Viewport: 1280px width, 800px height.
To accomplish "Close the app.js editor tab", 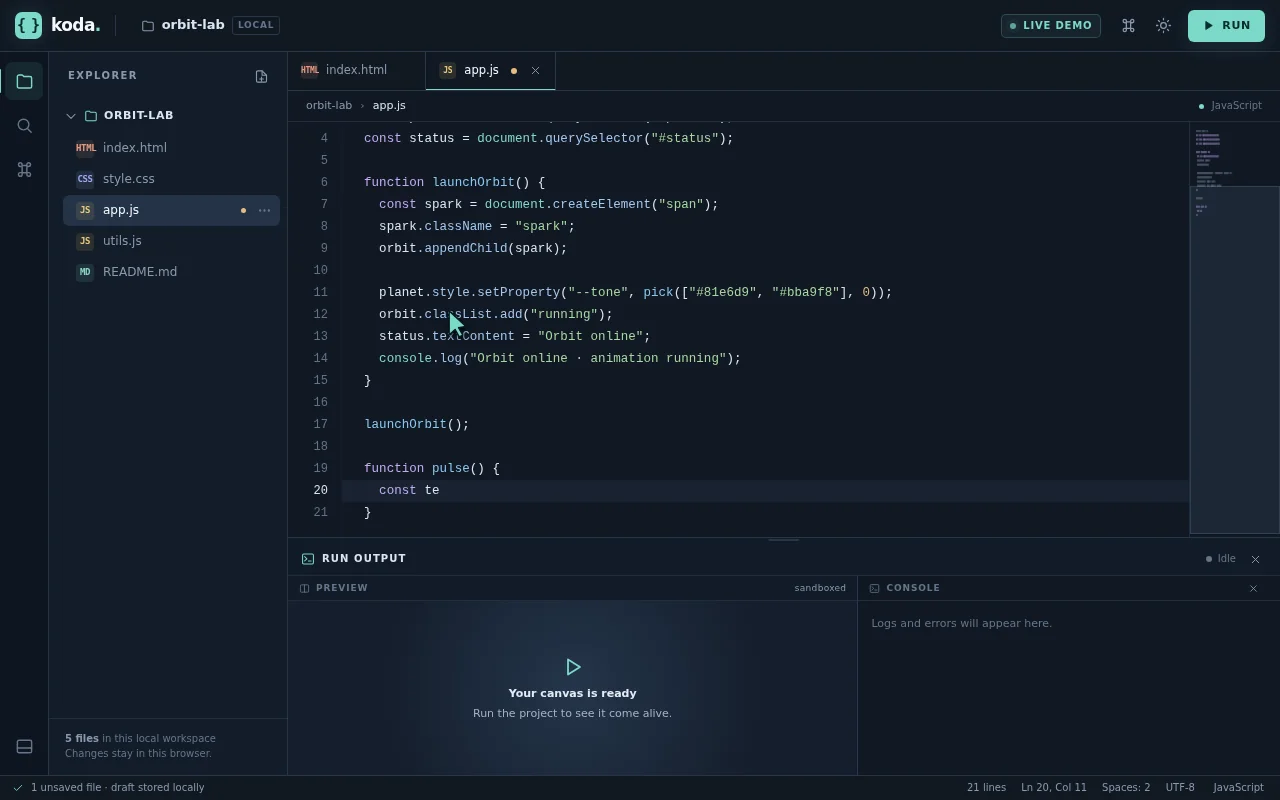I will coord(535,70).
